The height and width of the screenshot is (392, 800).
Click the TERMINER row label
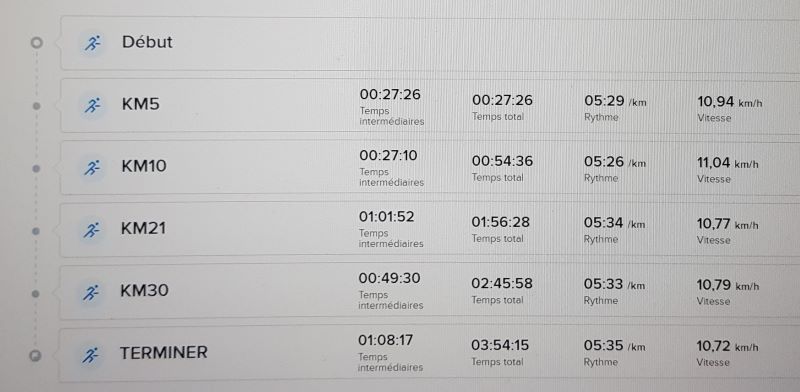point(164,353)
